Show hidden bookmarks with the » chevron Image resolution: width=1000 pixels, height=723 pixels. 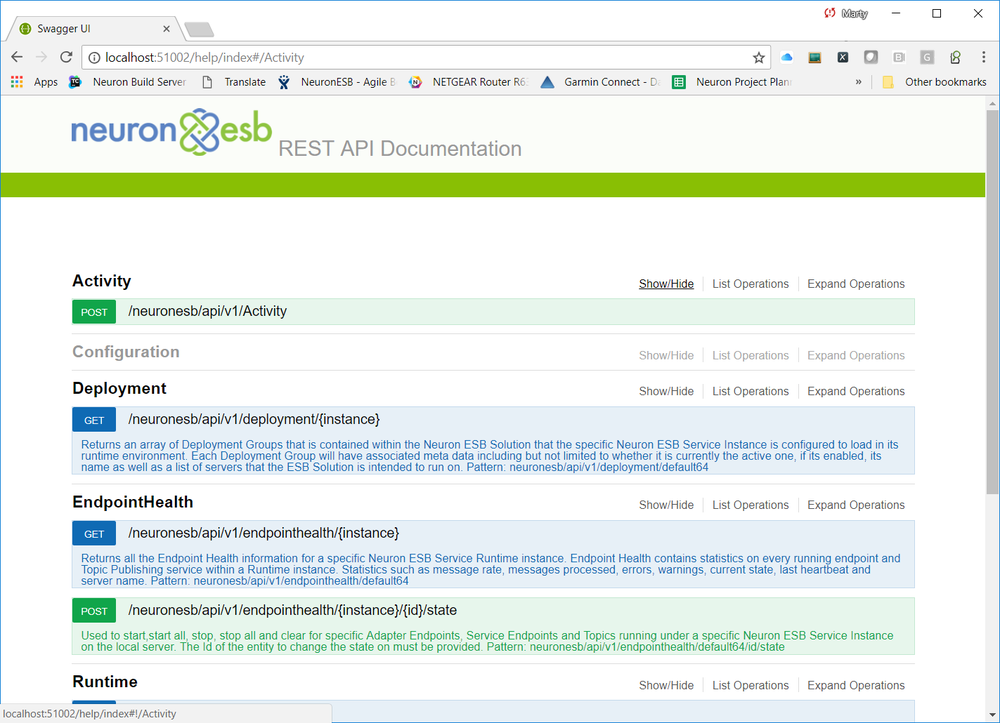point(858,82)
